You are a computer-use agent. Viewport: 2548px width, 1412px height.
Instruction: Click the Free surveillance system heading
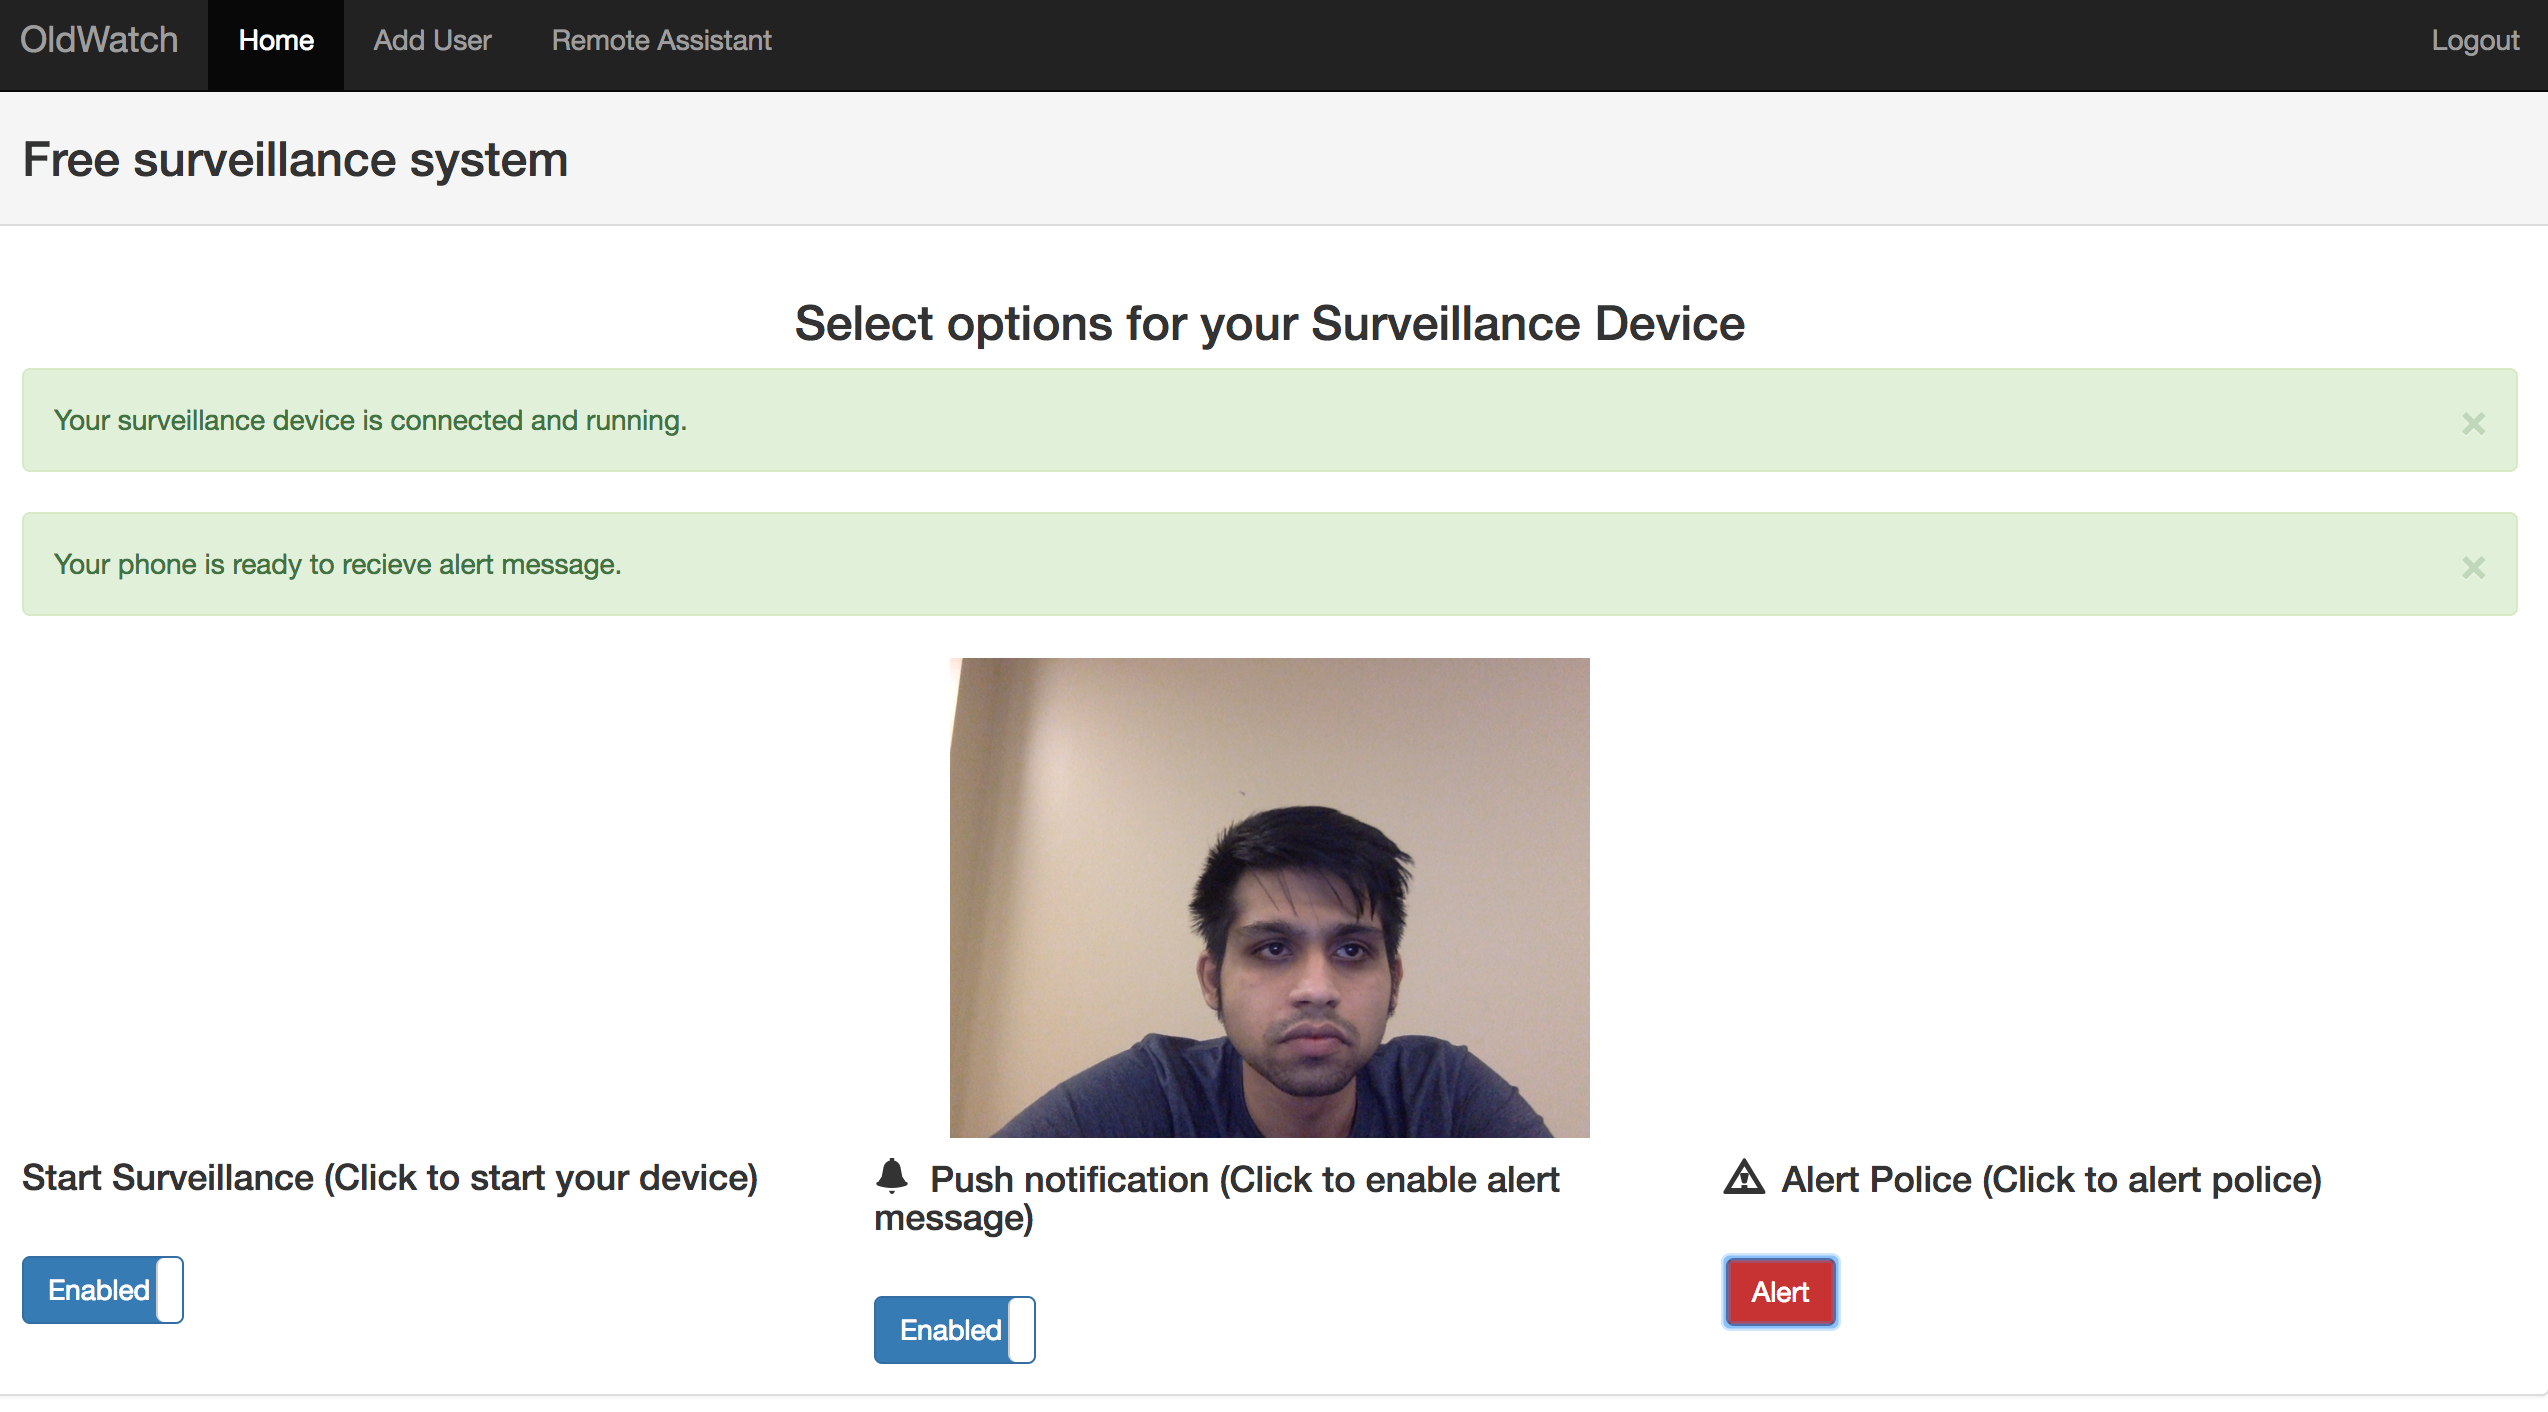(x=295, y=160)
